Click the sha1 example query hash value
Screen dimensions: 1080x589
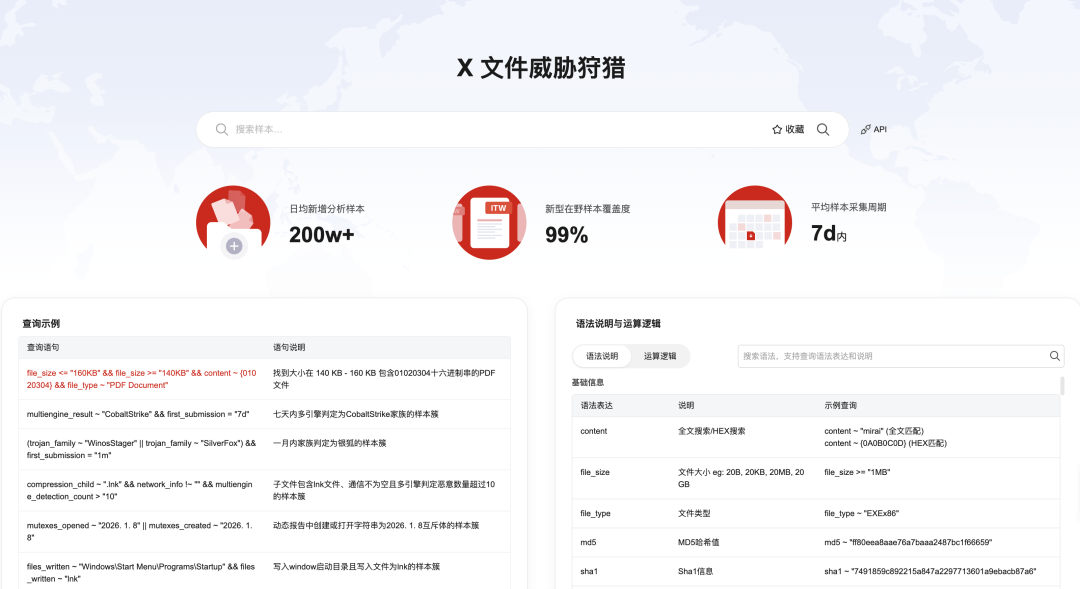[931, 571]
